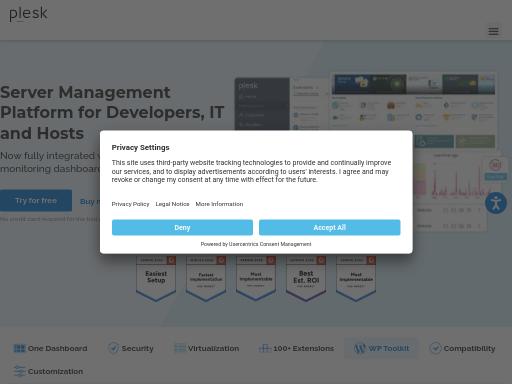Click the Fastest Implementation badge
512x384 pixels.
pos(206,278)
